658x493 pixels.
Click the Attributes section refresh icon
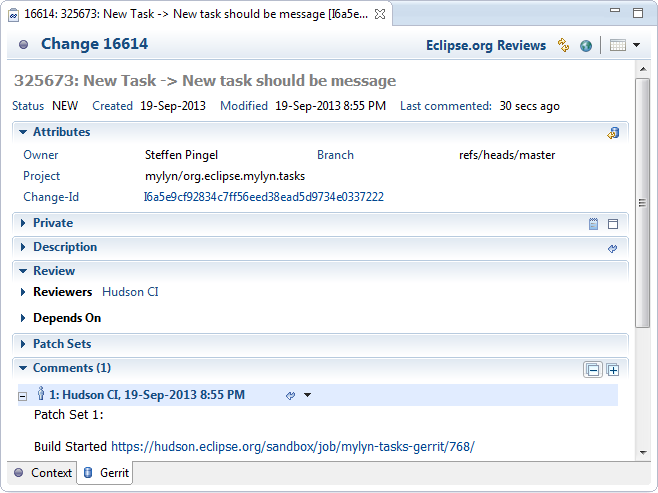point(613,133)
